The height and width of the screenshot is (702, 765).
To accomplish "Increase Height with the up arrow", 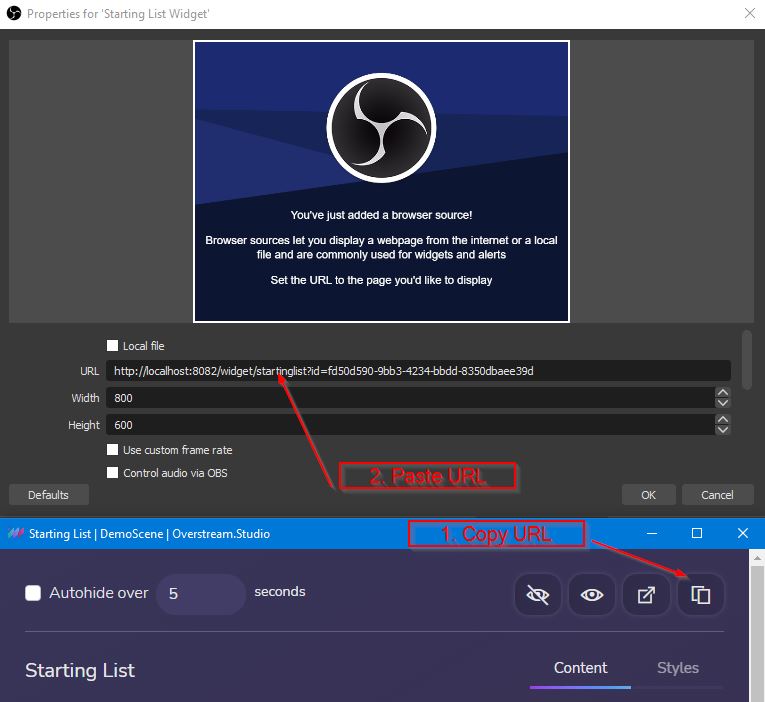I will click(x=723, y=420).
